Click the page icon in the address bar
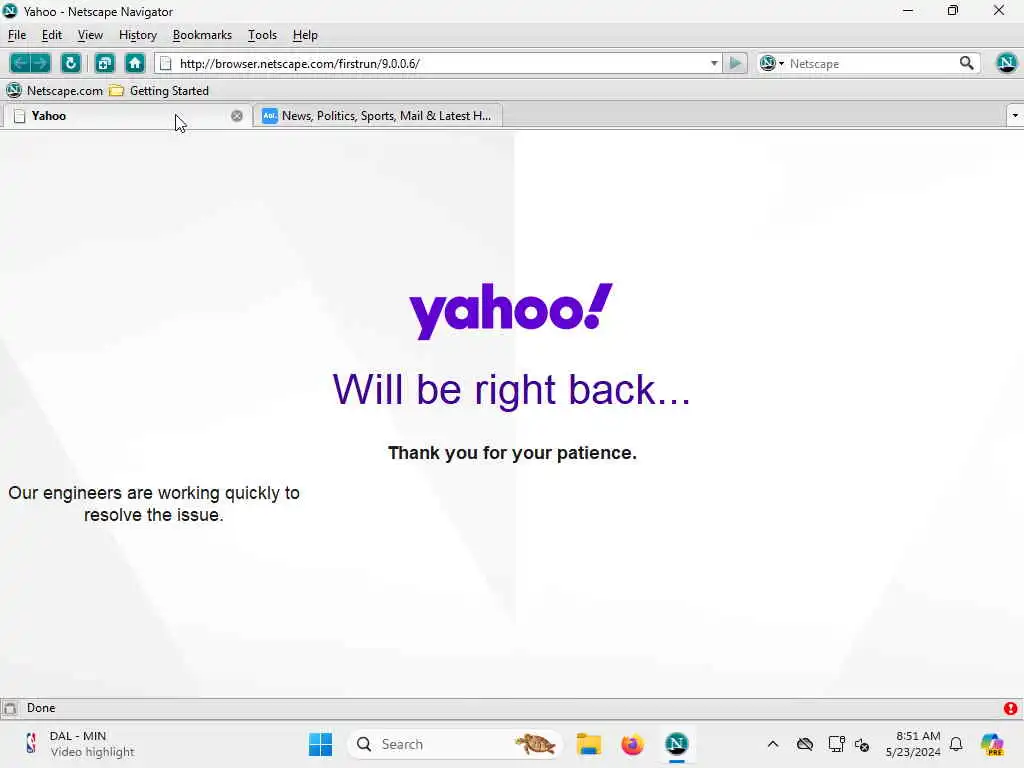 tap(166, 63)
